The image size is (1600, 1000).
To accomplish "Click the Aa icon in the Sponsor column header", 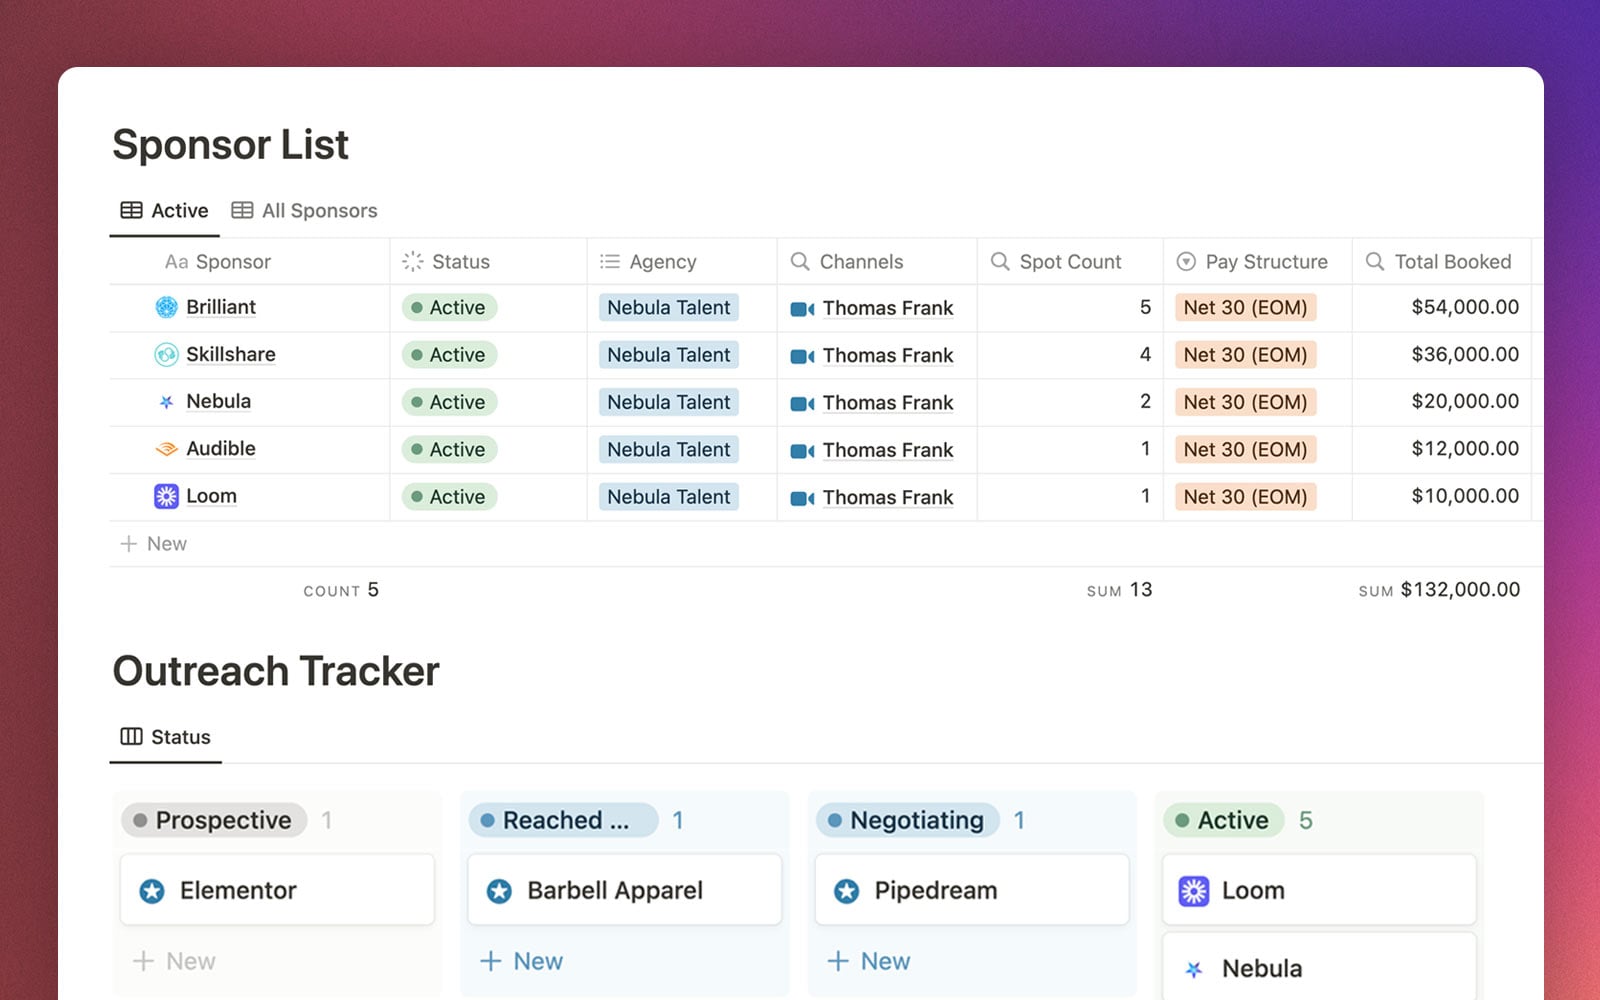I will 178,261.
